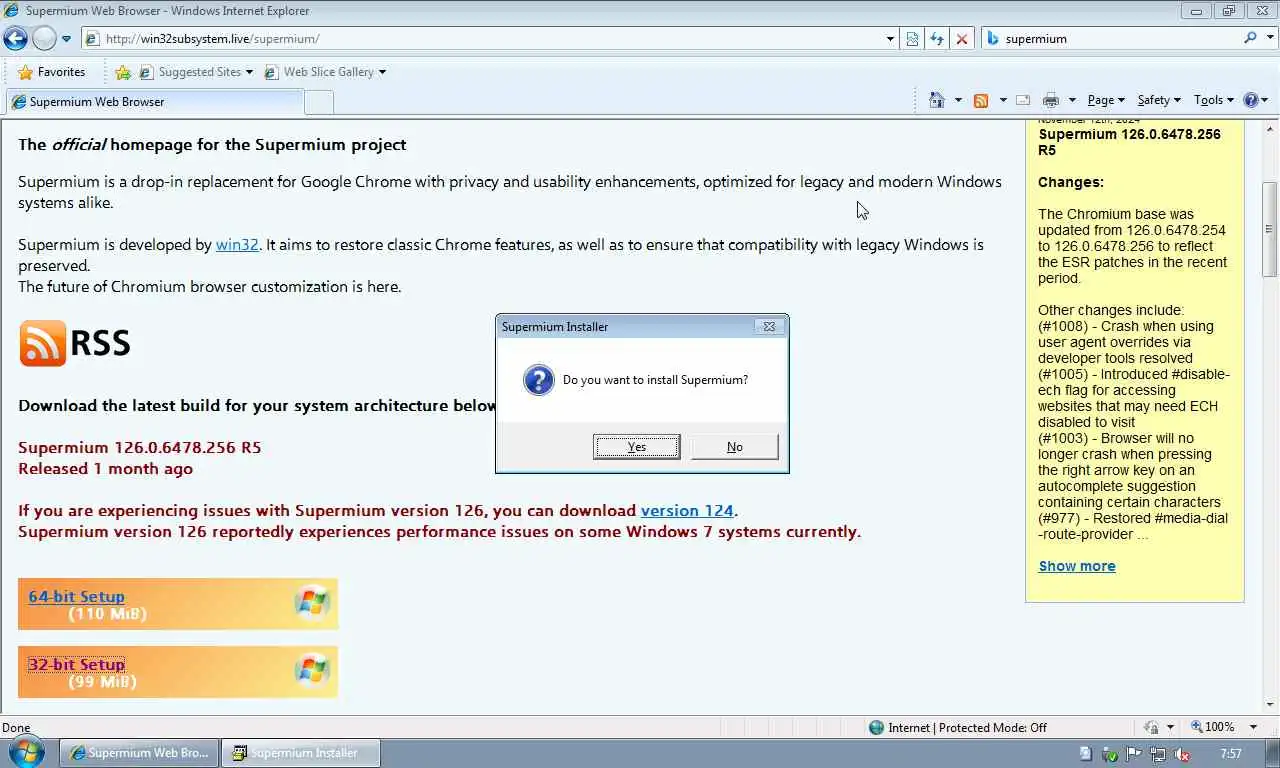Click the browser Forward arrow button
The width and height of the screenshot is (1280, 768).
pyautogui.click(x=44, y=39)
